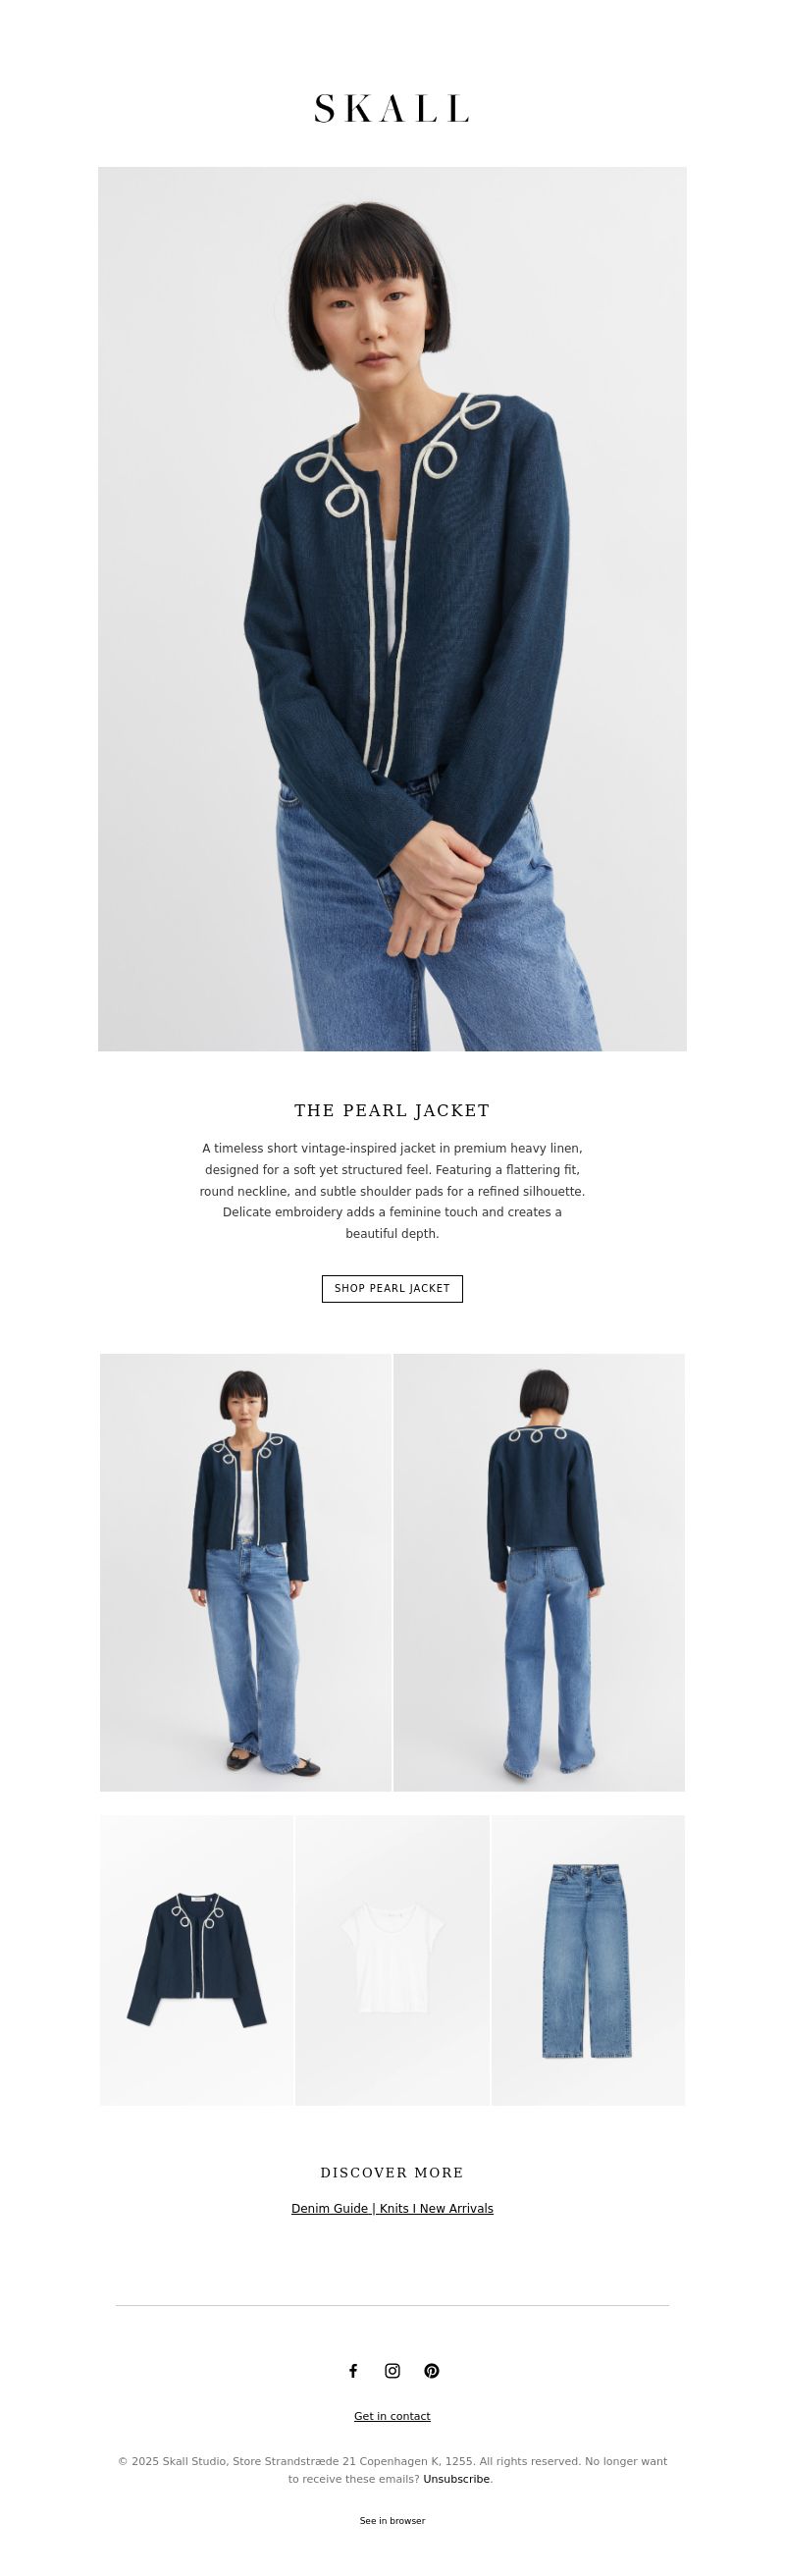
Task: Click the Get in contact link
Action: tap(392, 2415)
